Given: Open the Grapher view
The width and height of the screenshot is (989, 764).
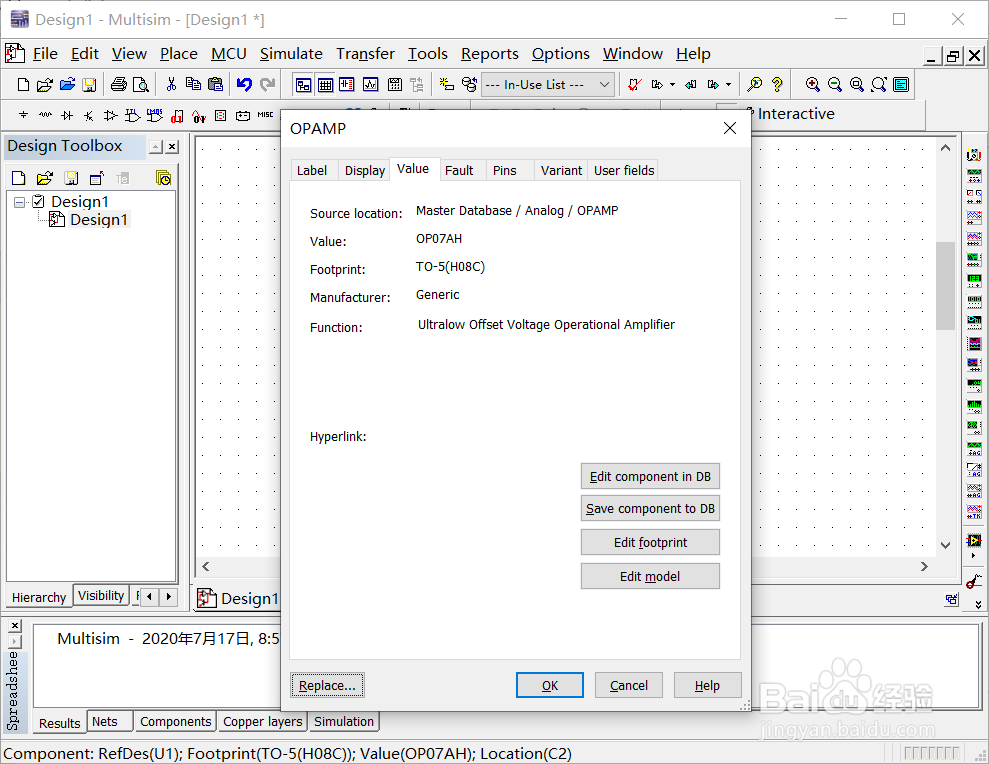Looking at the screenshot, I should pyautogui.click(x=370, y=85).
